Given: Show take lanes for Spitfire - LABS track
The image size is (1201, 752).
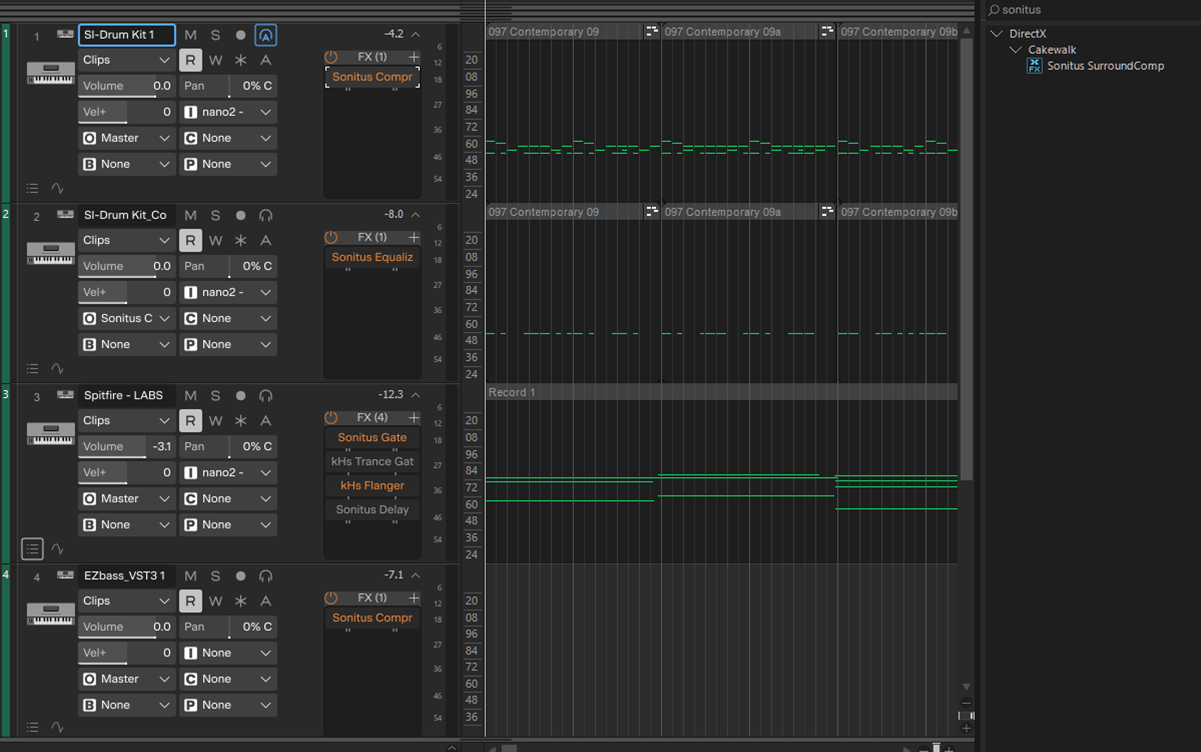Looking at the screenshot, I should [x=32, y=549].
